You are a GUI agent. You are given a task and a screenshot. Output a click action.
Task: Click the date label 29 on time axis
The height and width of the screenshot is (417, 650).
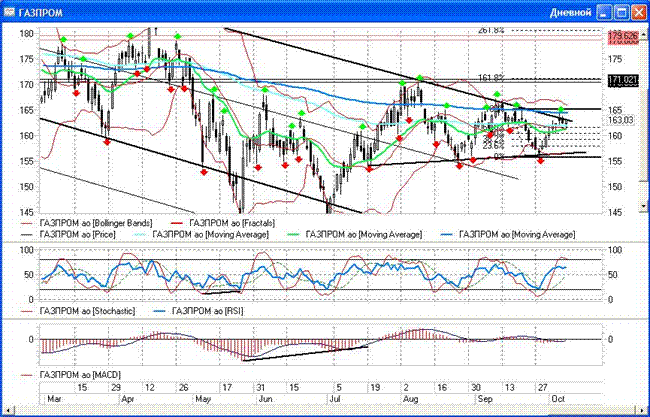pos(115,388)
